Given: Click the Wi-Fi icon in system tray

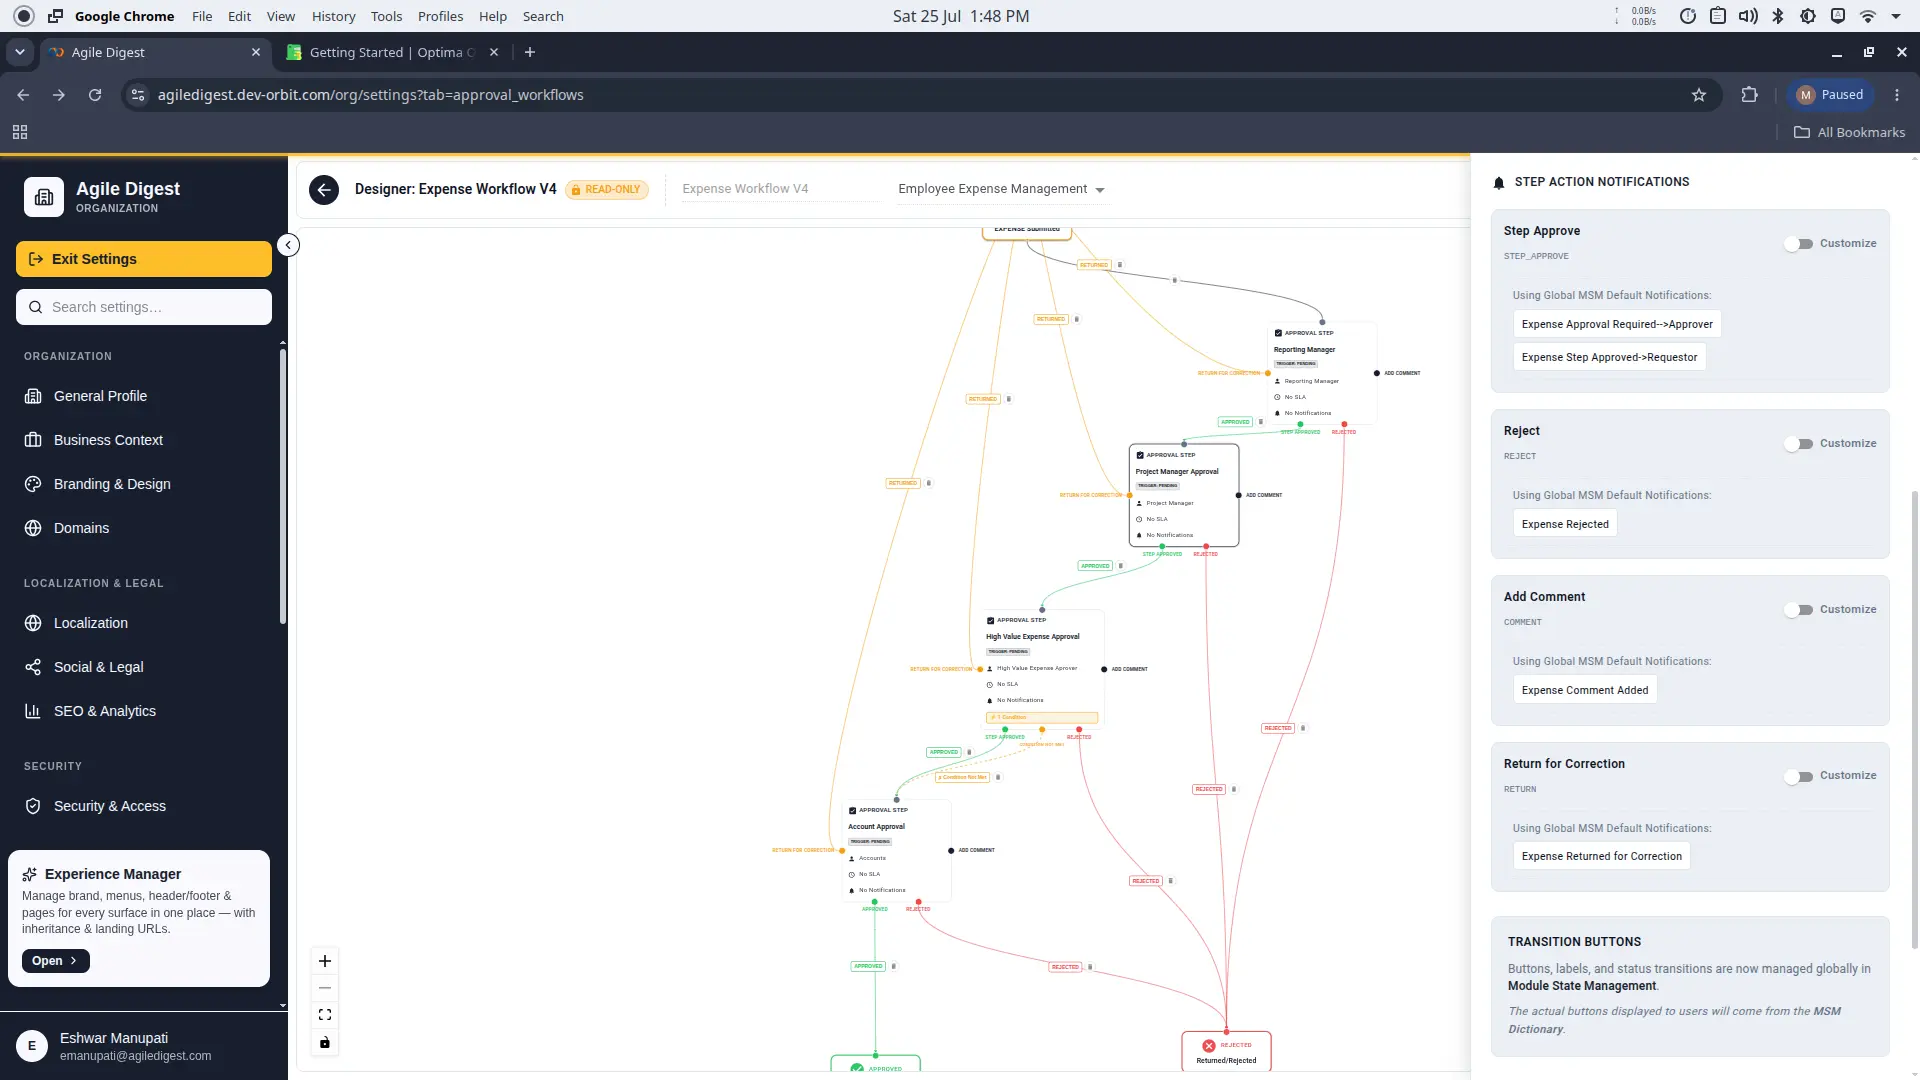Looking at the screenshot, I should point(1868,16).
